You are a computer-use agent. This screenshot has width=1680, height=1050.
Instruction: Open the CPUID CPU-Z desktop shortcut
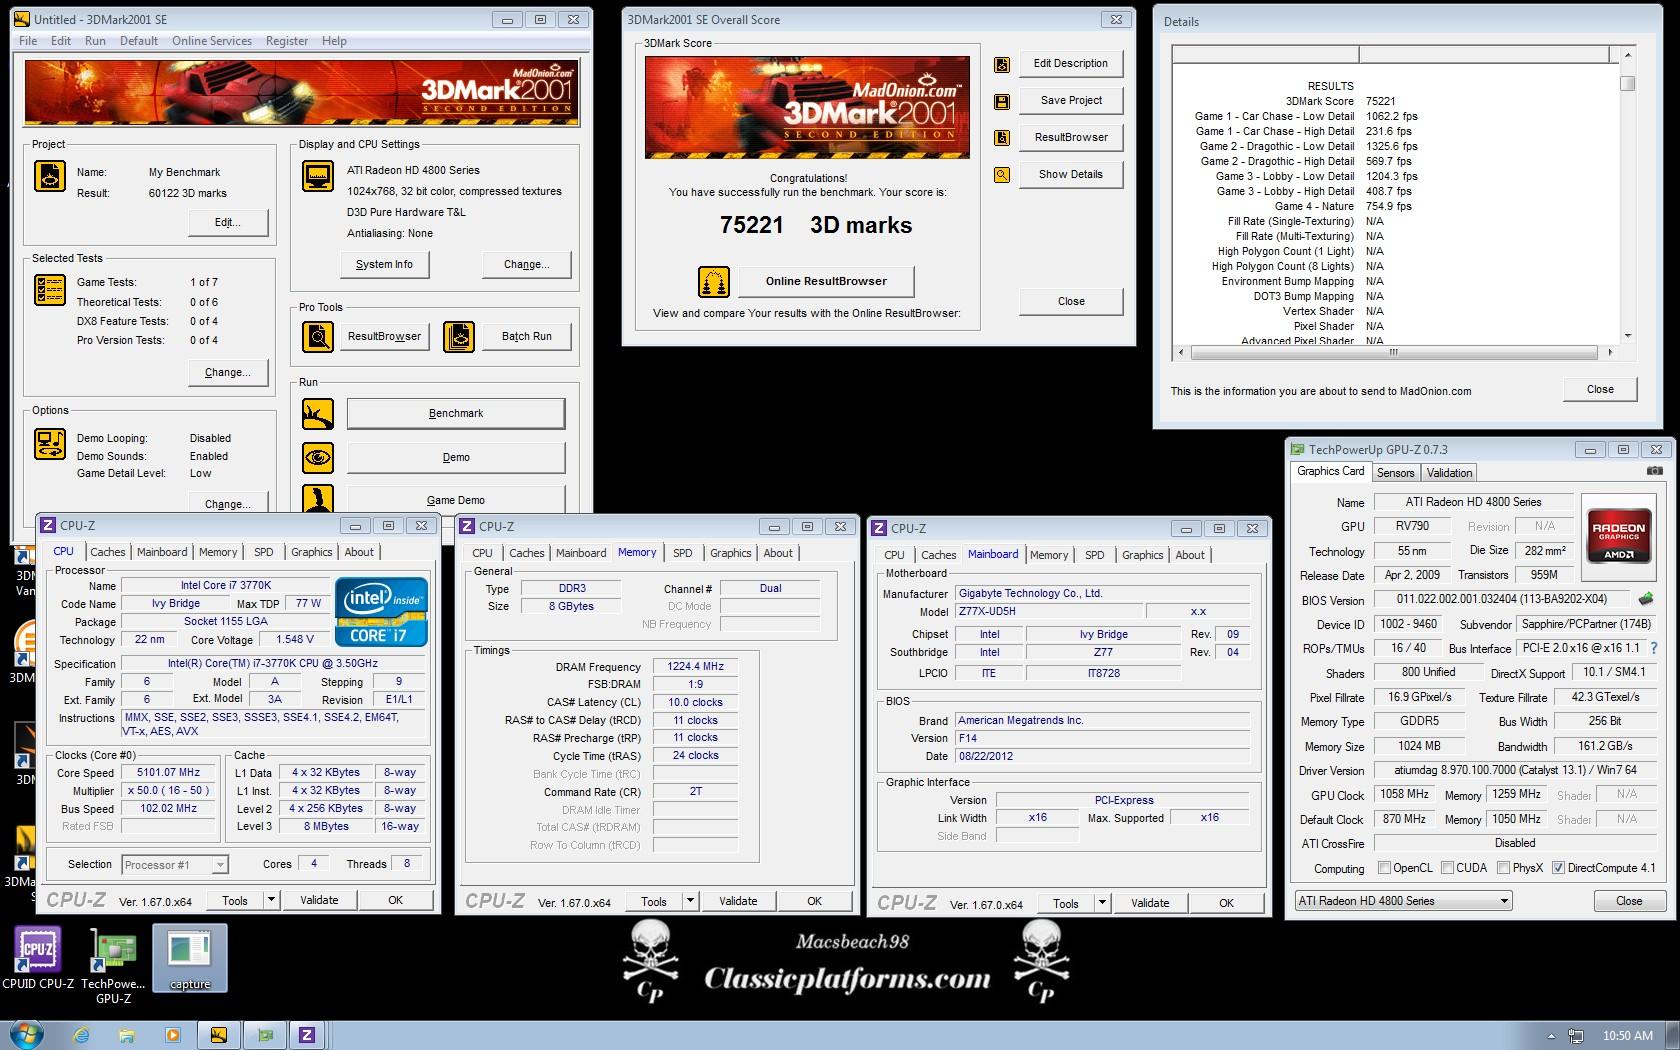tap(38, 959)
